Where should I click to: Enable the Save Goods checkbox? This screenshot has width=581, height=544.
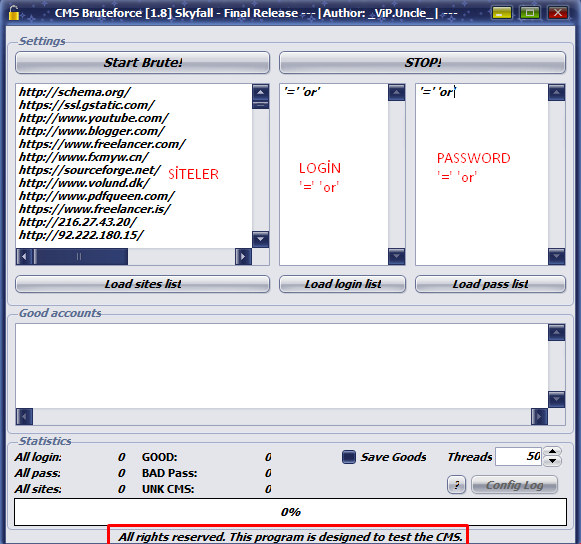[x=349, y=457]
